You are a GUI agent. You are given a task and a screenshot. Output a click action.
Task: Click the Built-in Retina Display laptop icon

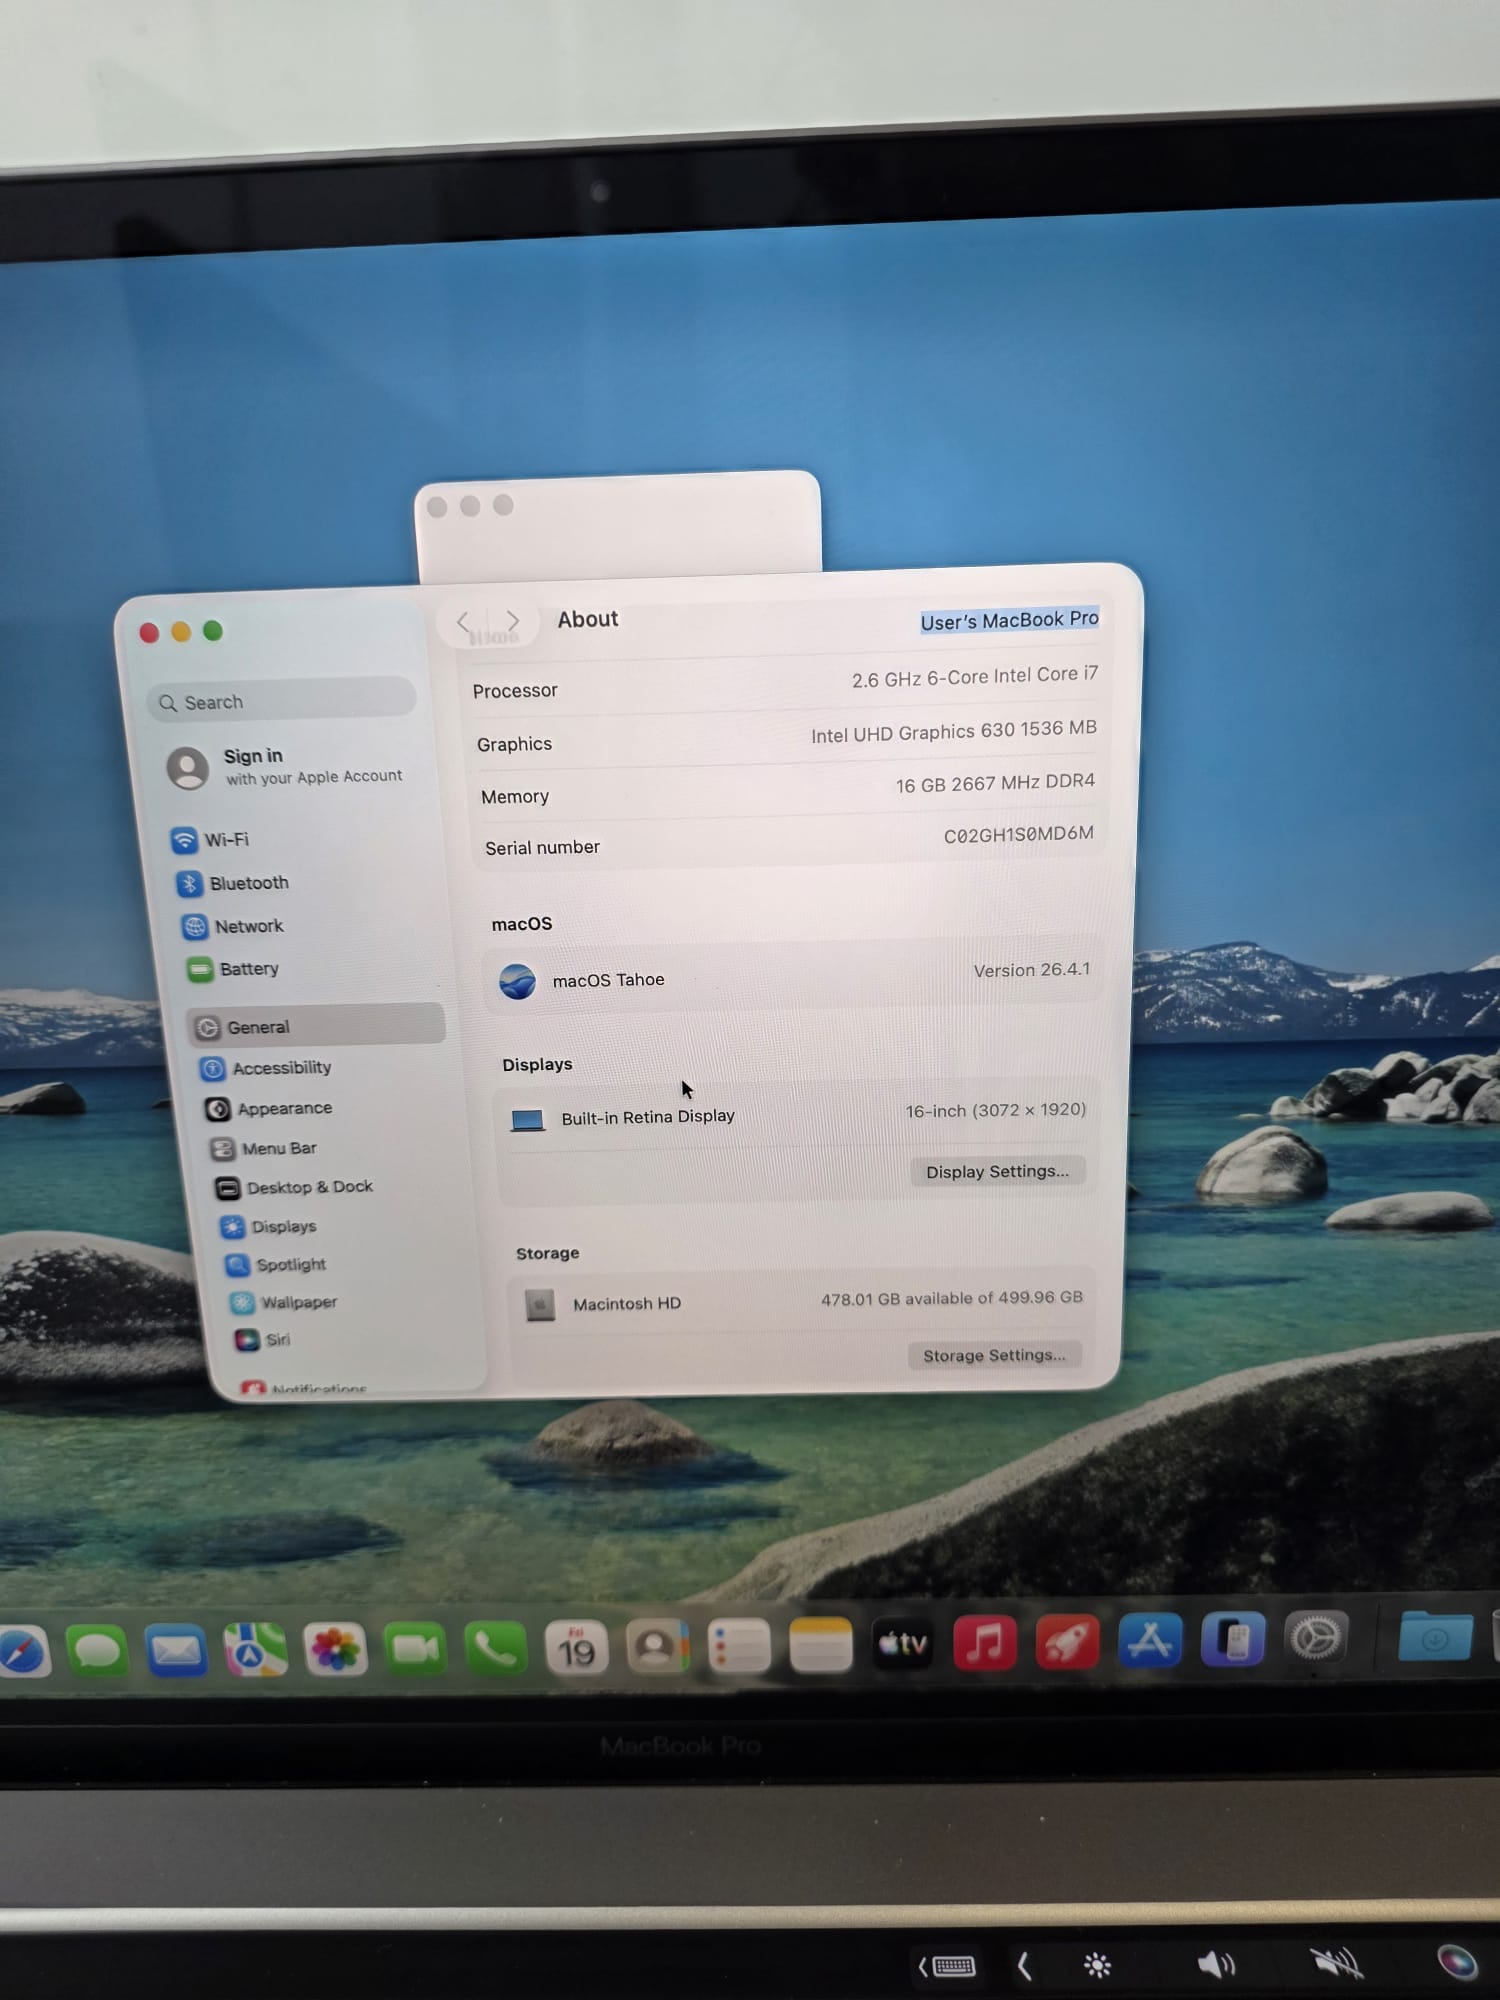click(527, 1120)
